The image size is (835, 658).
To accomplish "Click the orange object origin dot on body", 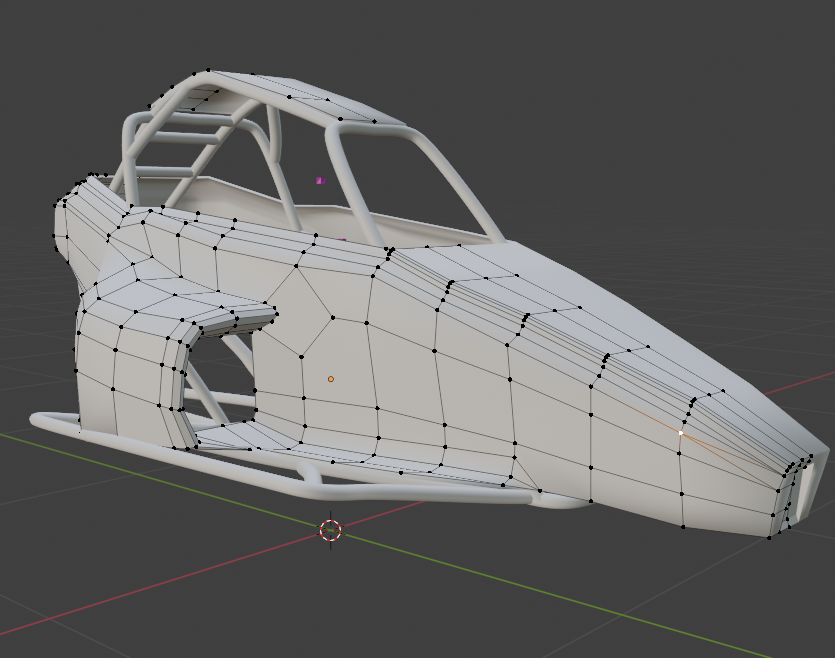I will point(331,379).
